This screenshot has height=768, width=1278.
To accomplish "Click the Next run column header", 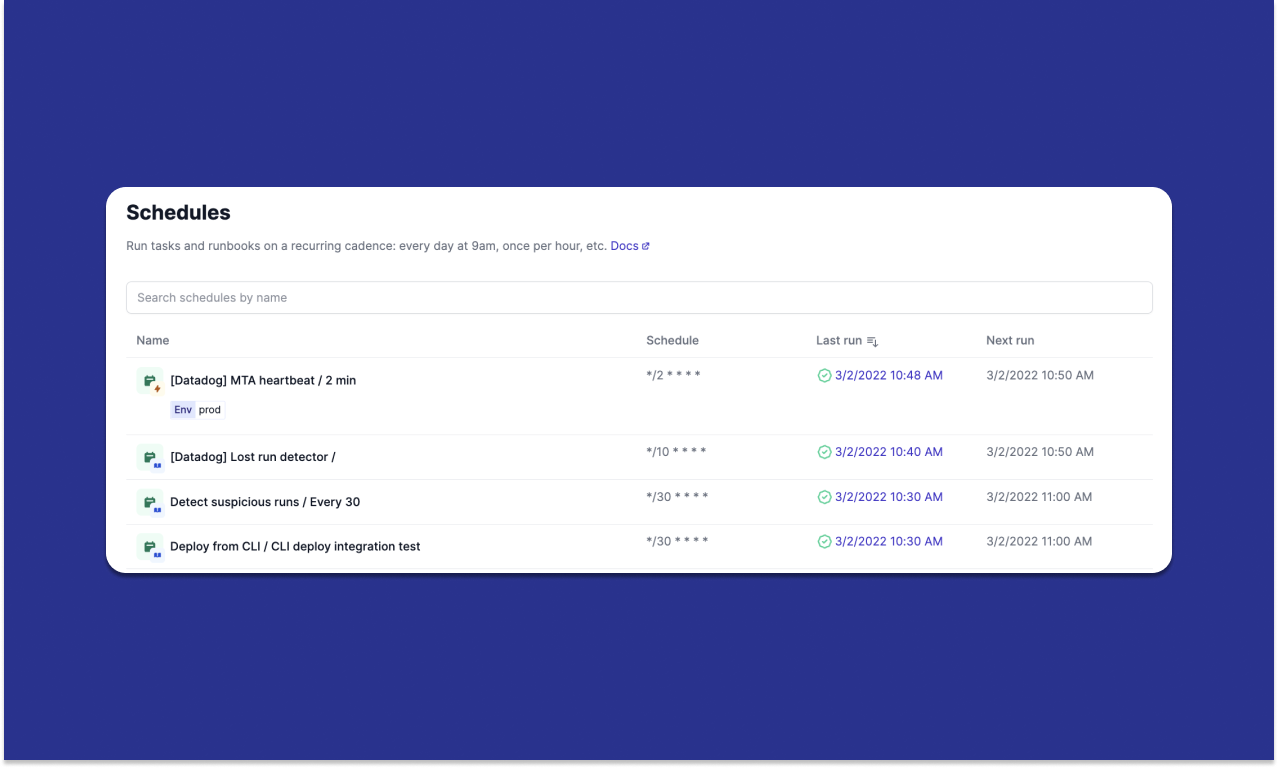I will point(1010,340).
